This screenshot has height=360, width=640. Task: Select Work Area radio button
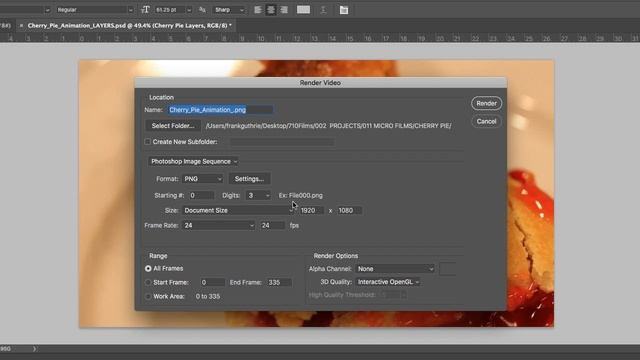pyautogui.click(x=148, y=296)
